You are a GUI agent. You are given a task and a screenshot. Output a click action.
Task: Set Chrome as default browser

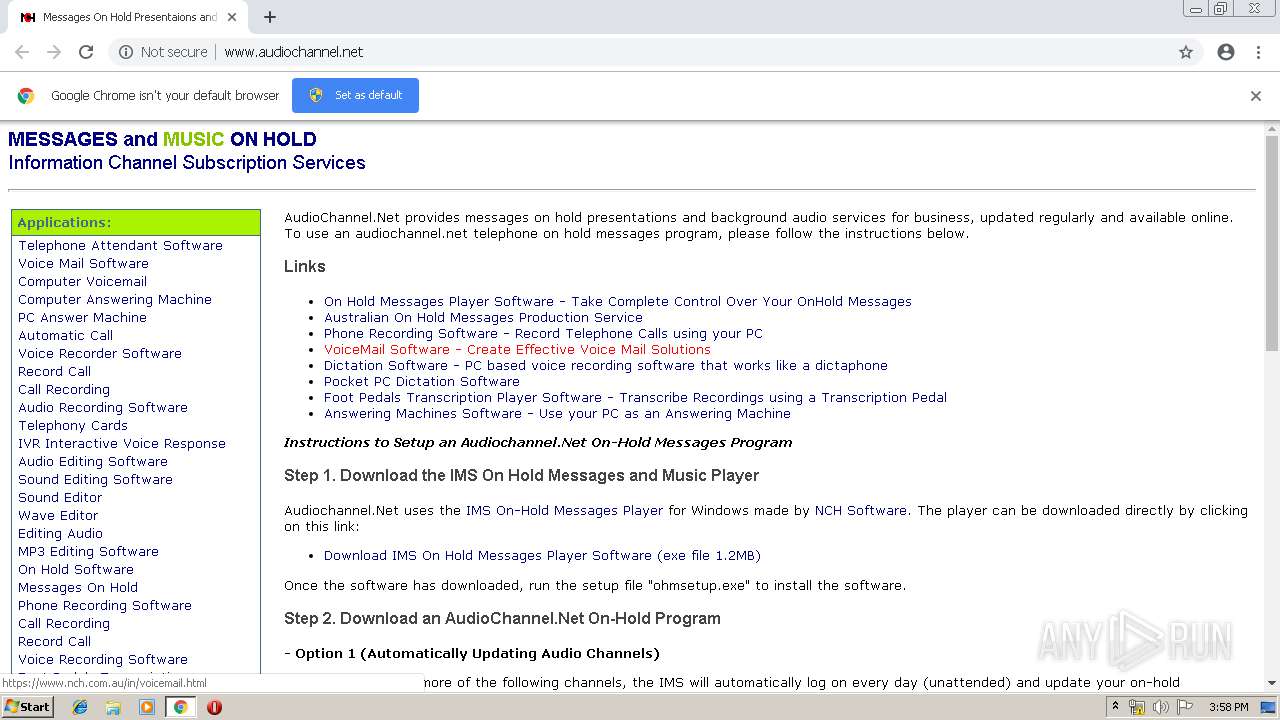click(x=355, y=95)
